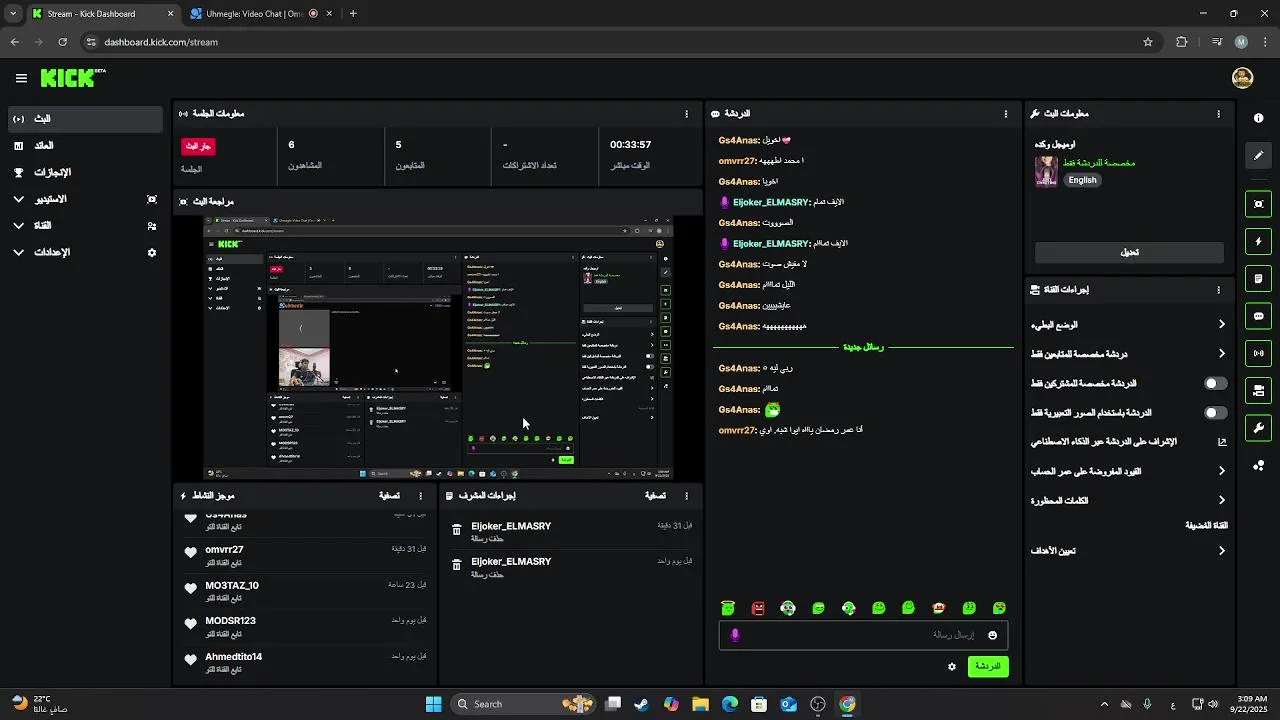
Task: Toggle the wrench stream info widget icon
Action: pos(1258,428)
